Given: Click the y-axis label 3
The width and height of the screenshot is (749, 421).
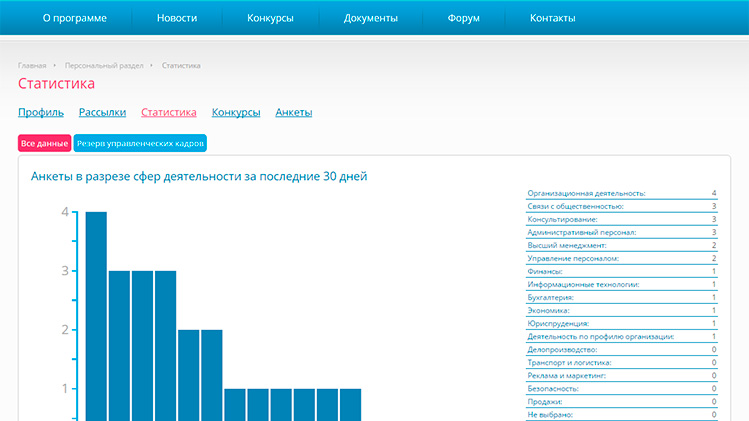Looking at the screenshot, I should (x=65, y=271).
